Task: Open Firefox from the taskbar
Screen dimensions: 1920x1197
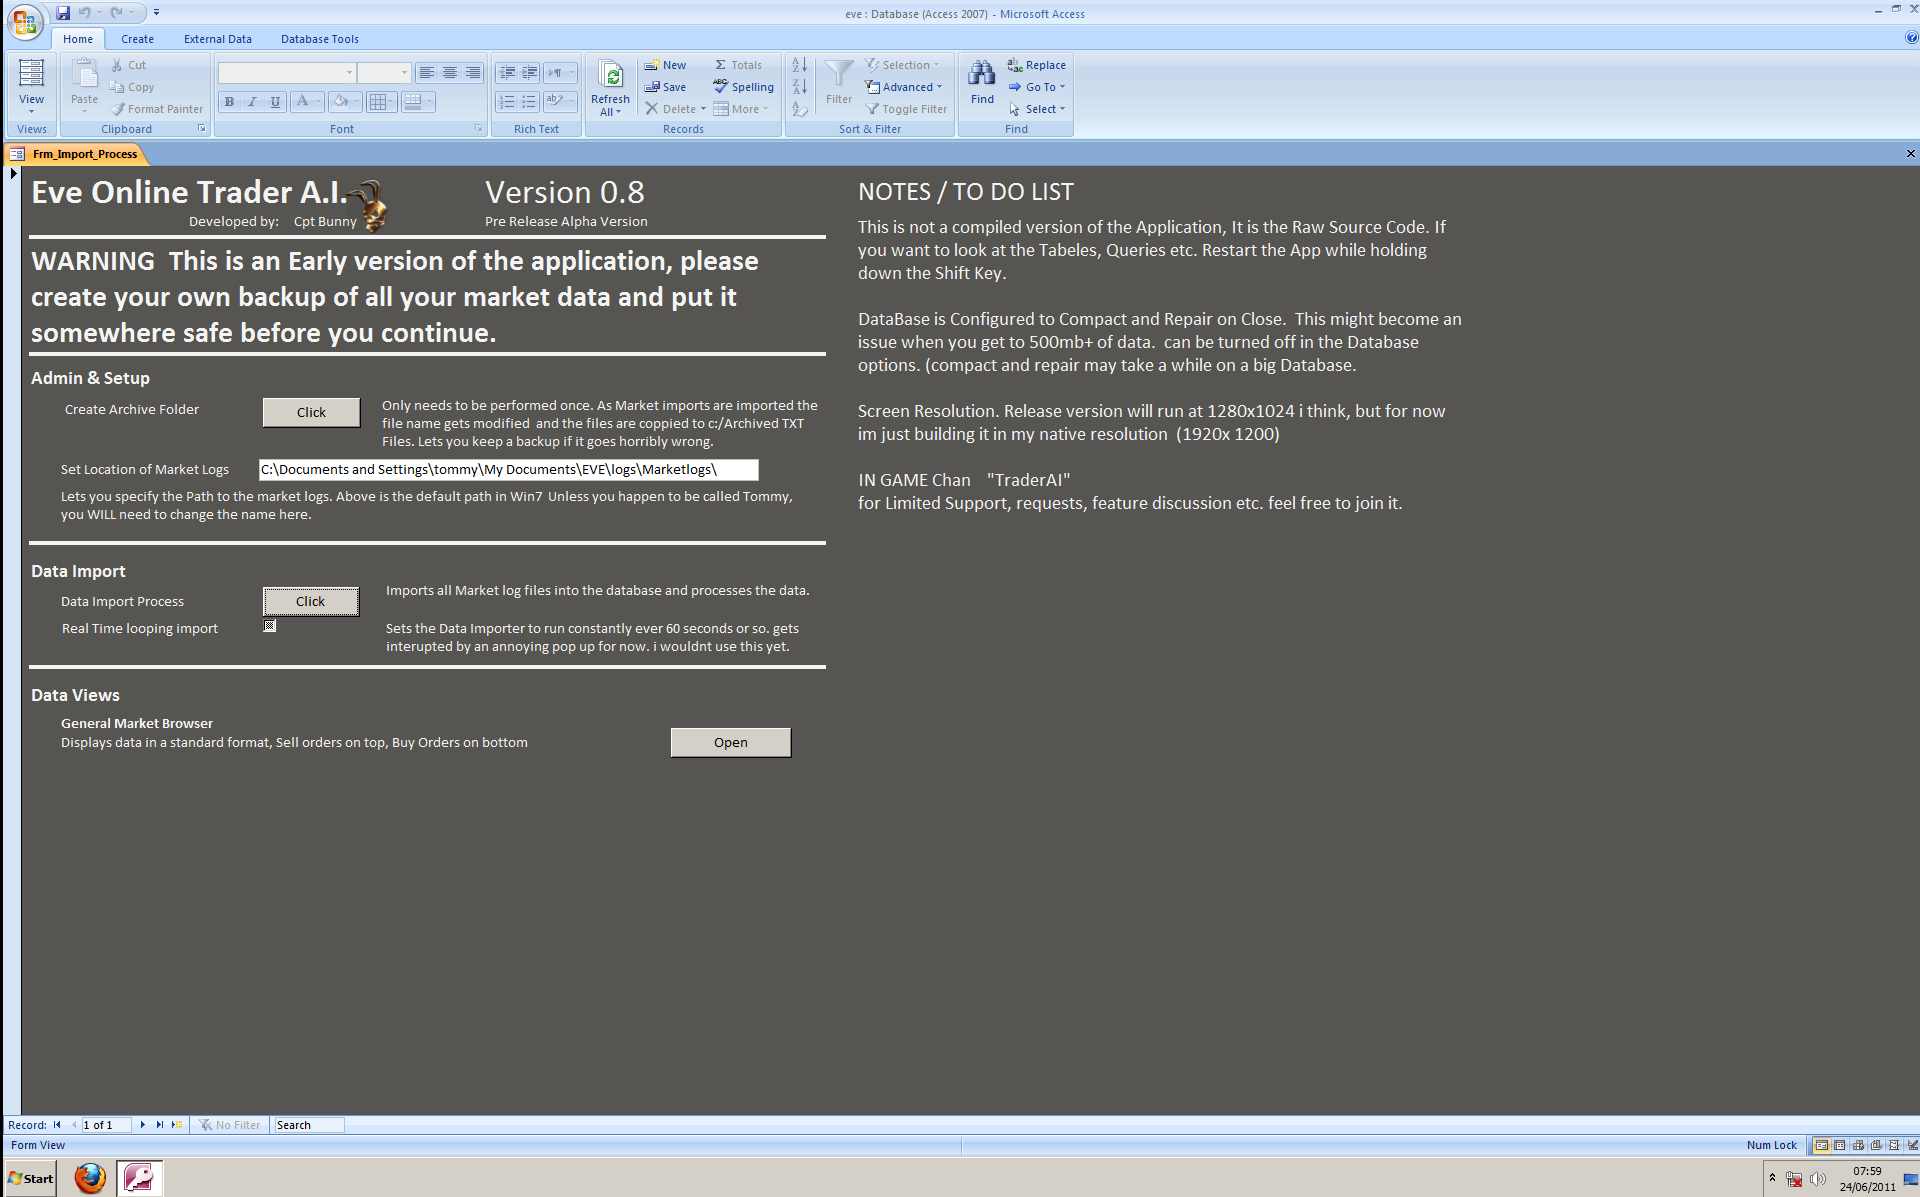Action: click(x=90, y=1177)
